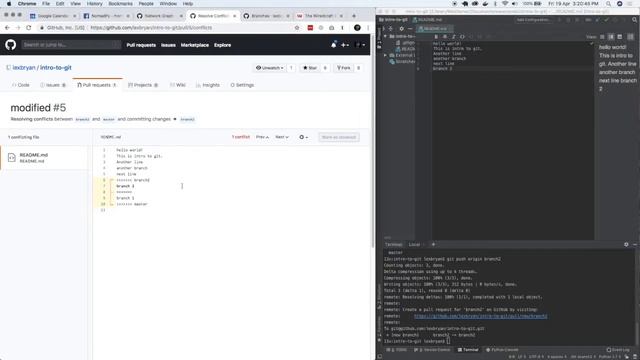Fork the intro-to-git repository
The image size is (640, 360).
point(344,68)
